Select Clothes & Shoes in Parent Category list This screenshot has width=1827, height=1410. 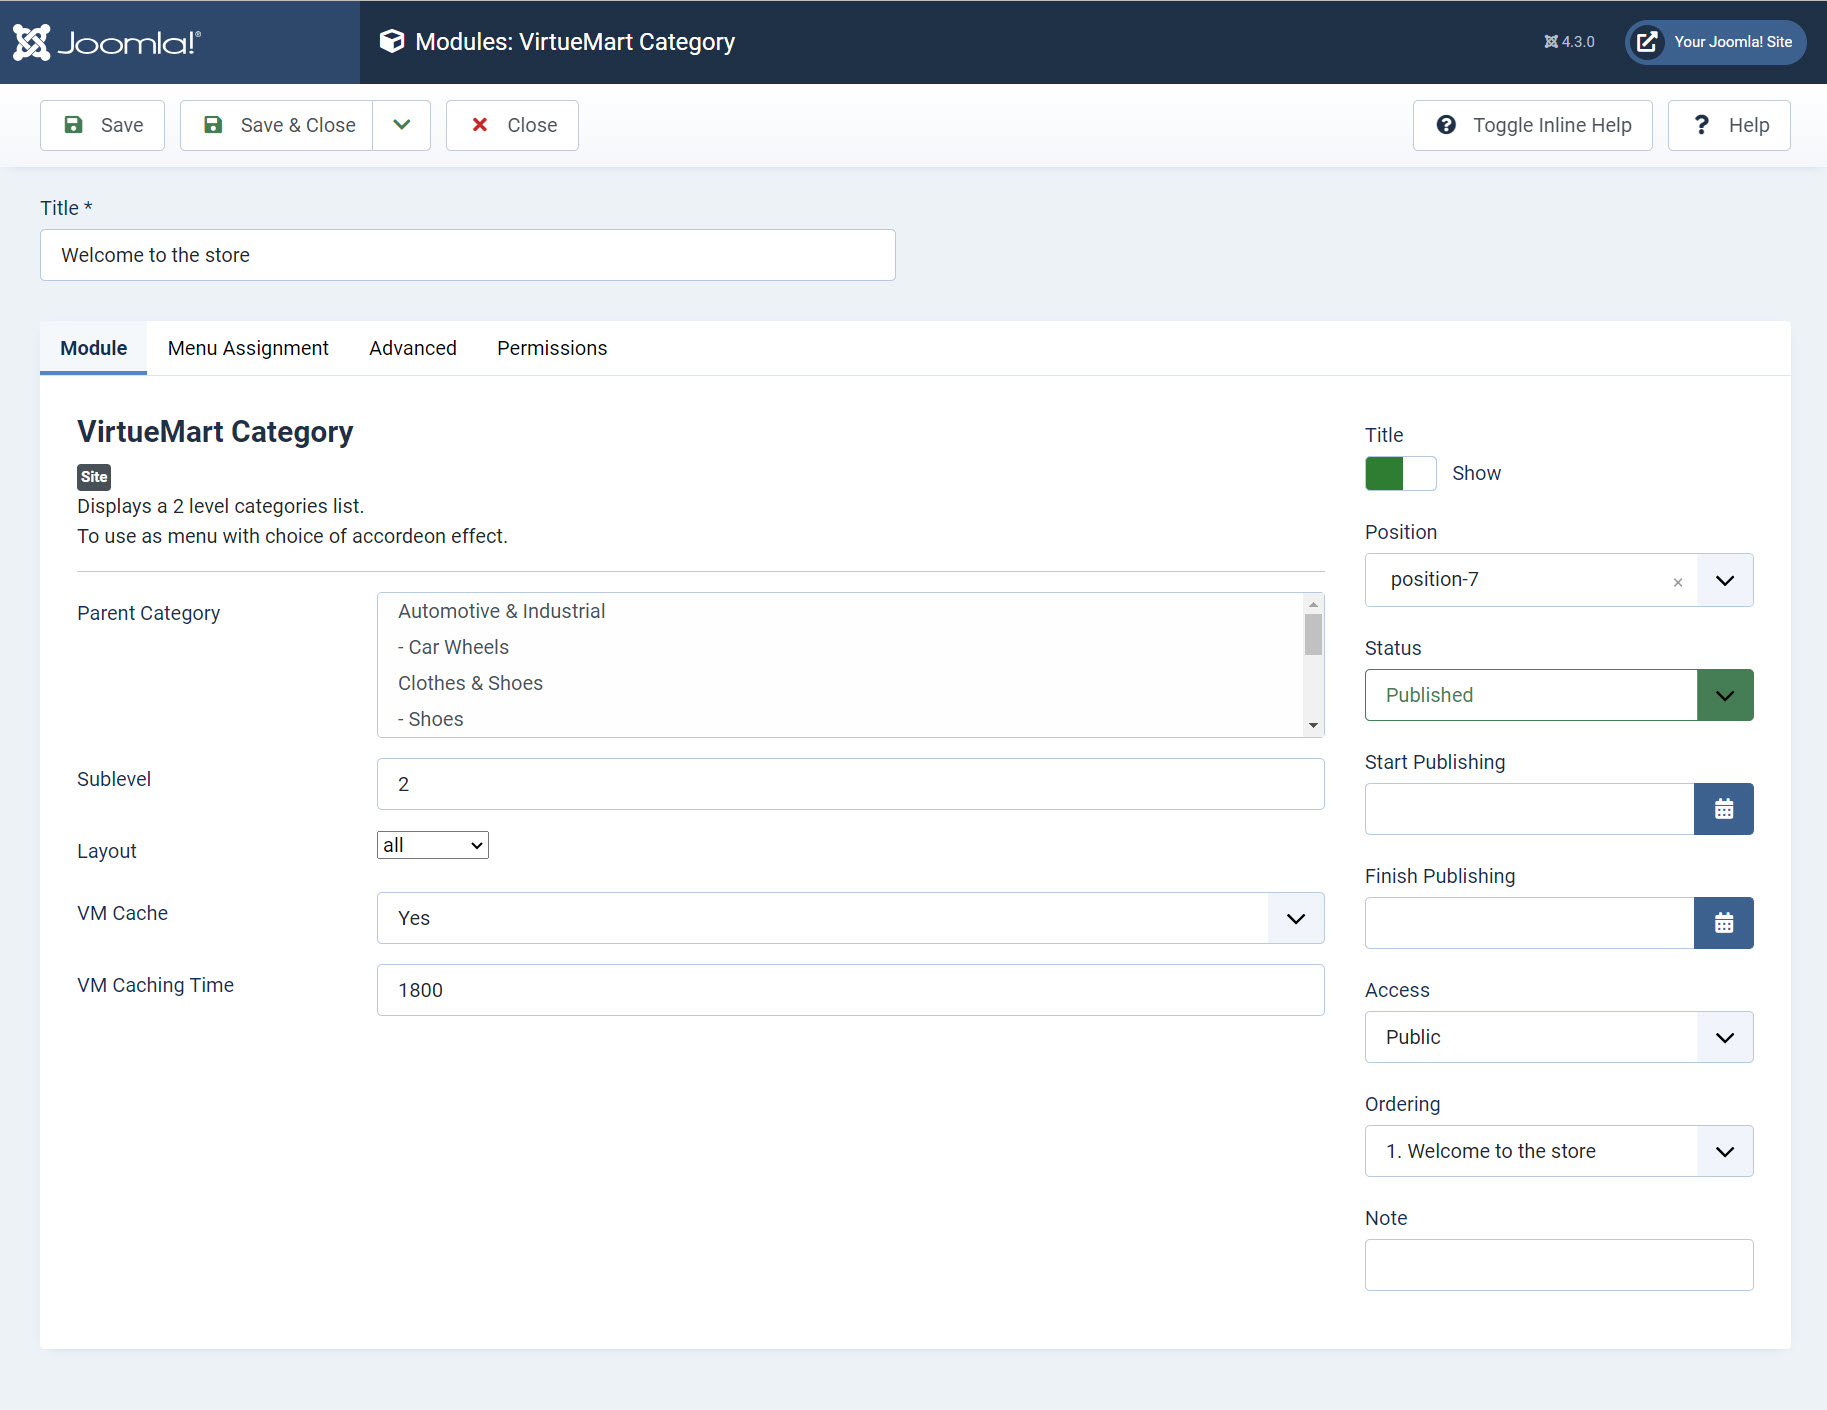470,683
